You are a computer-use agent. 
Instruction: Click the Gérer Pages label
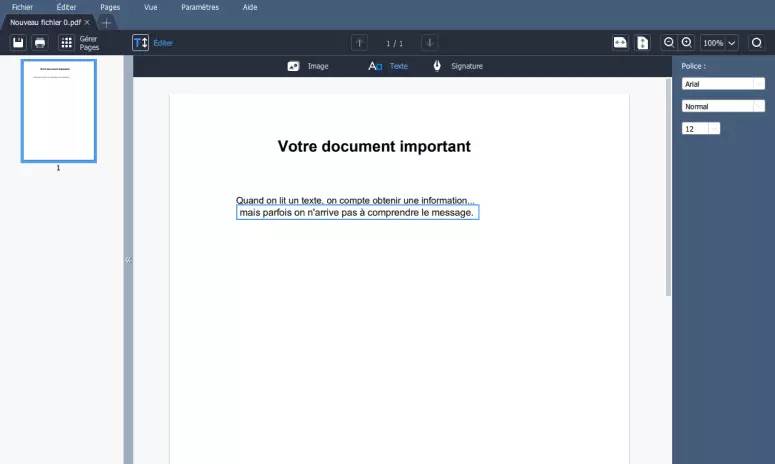click(x=89, y=43)
